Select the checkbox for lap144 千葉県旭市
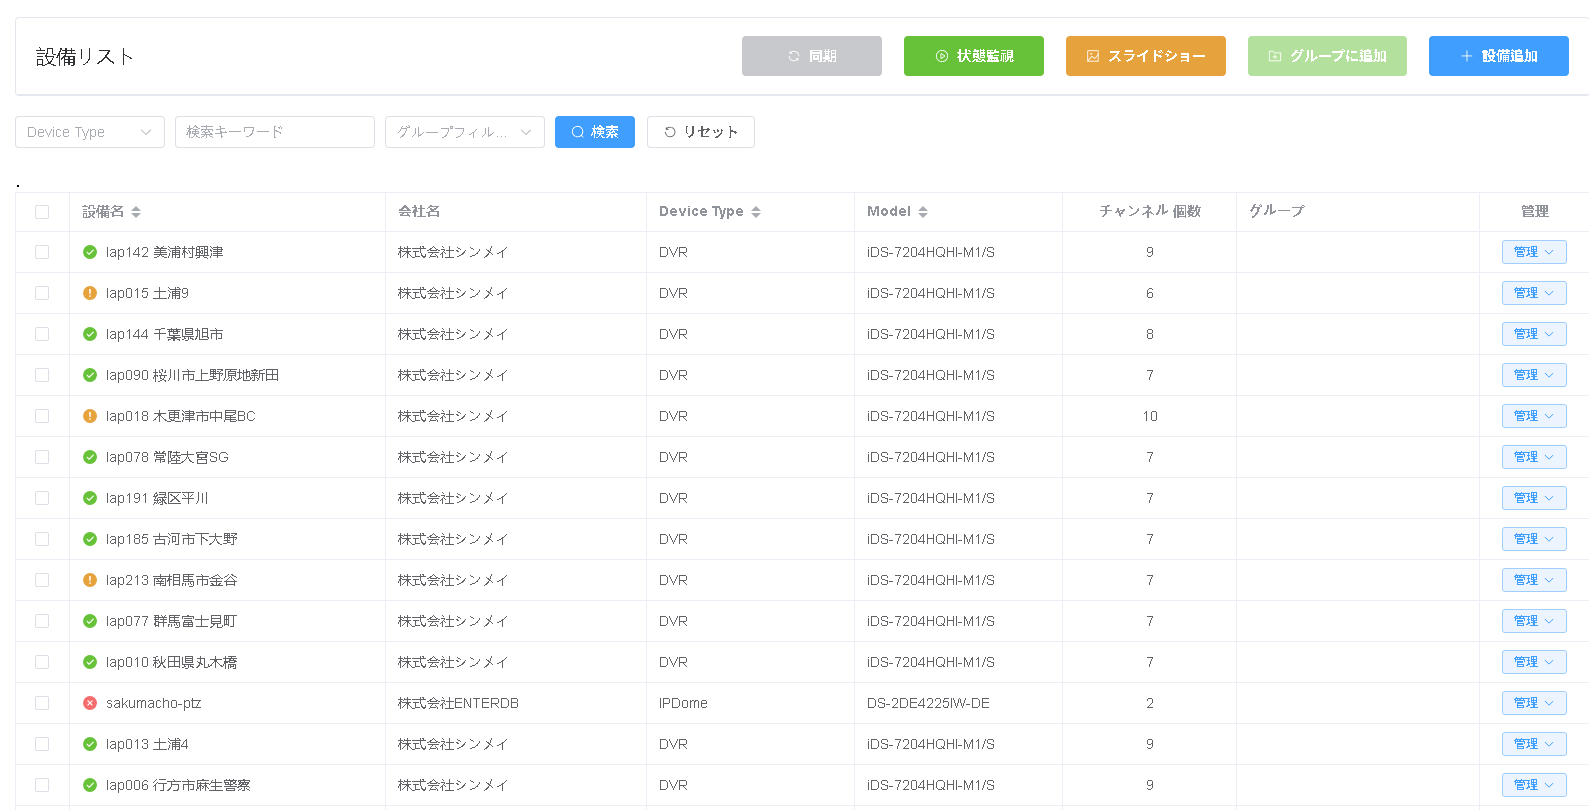Screen dimensions: 1589x810 42,334
